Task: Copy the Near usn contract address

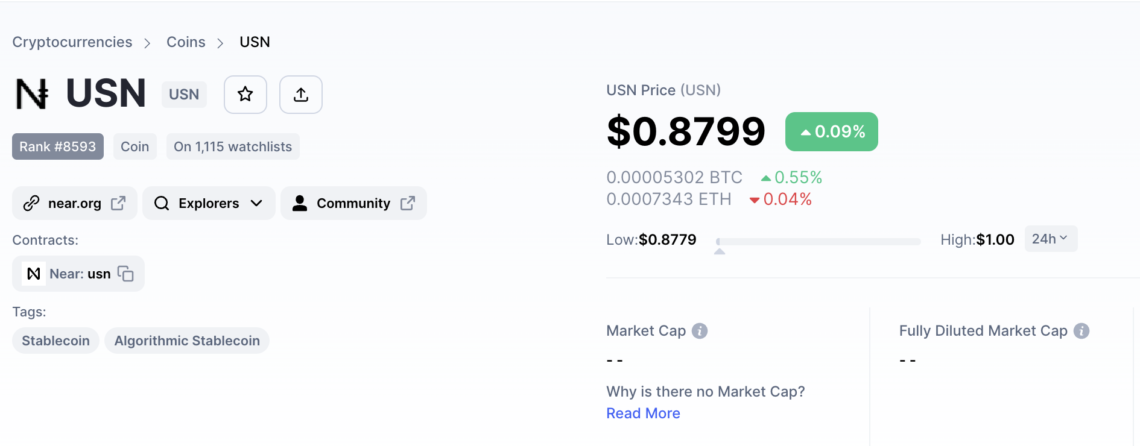Action: (x=127, y=274)
